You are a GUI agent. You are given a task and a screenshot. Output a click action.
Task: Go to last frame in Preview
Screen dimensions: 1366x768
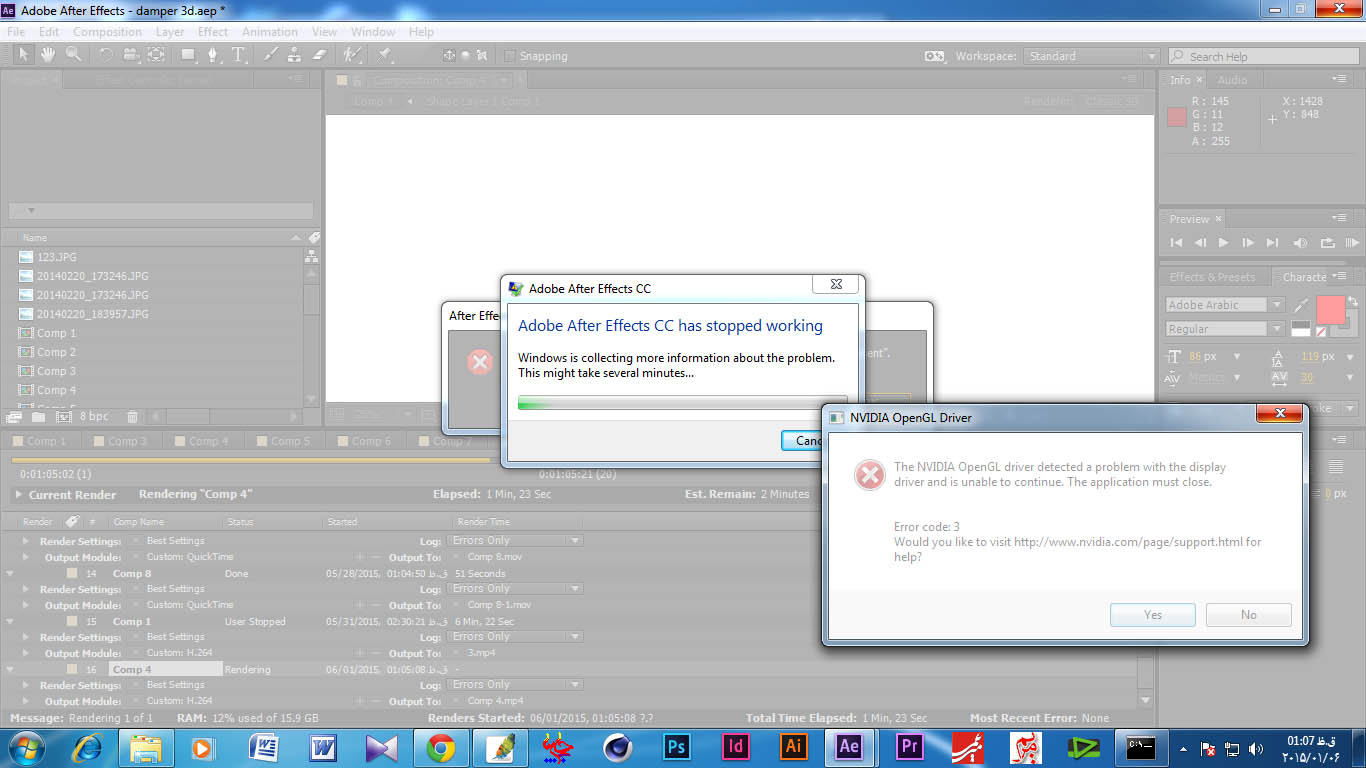point(1272,242)
